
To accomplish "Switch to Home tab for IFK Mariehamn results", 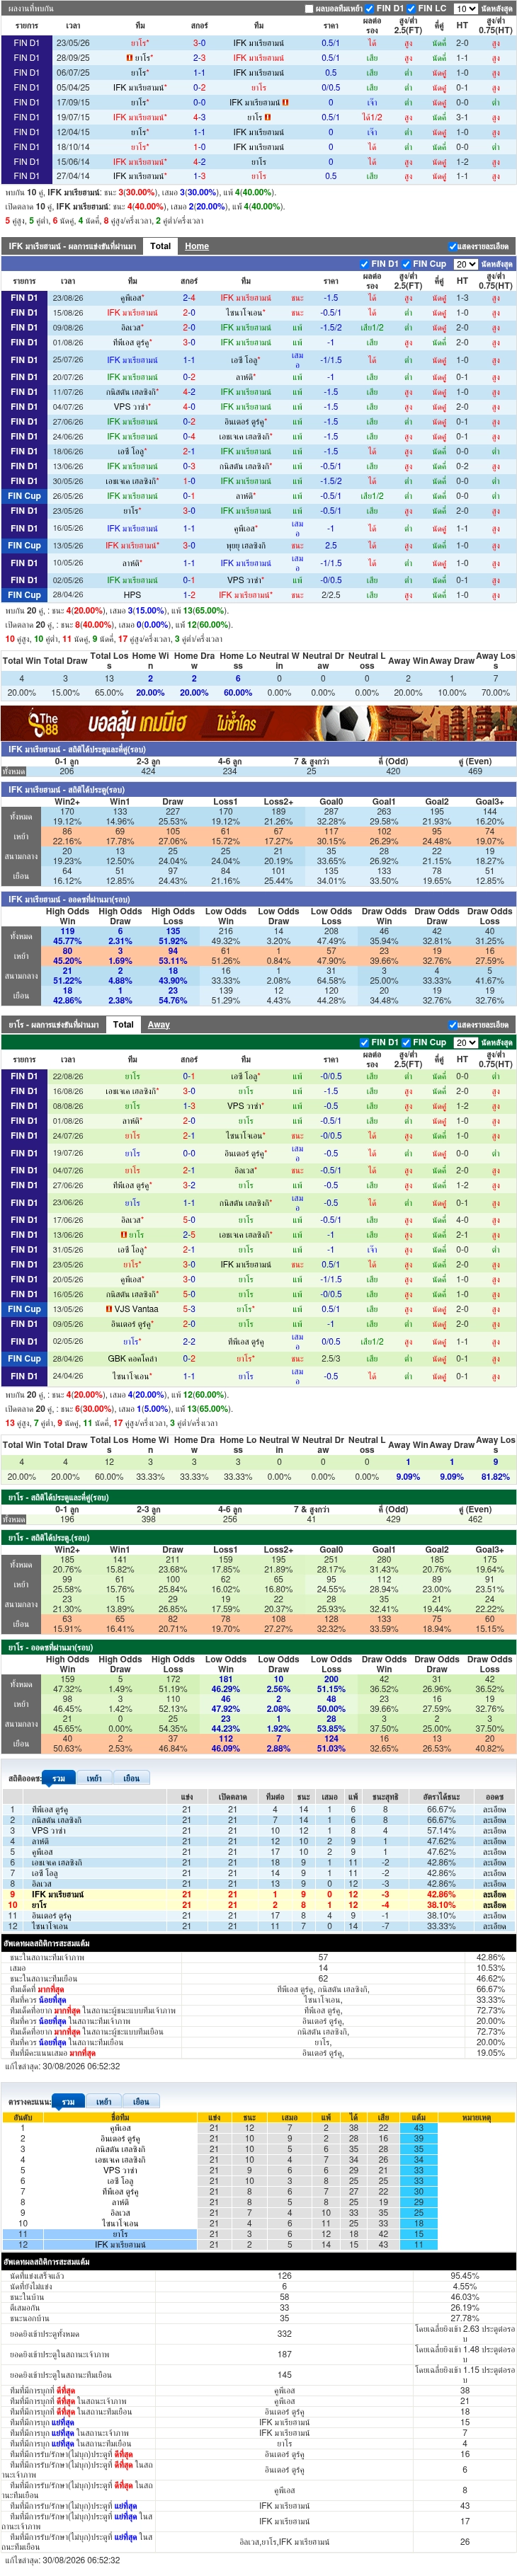I will (197, 246).
